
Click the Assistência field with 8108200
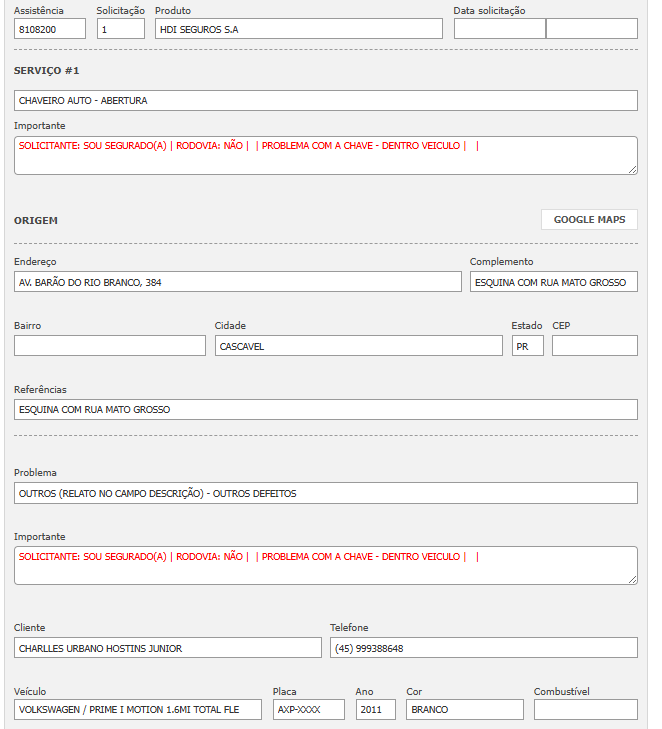click(x=49, y=29)
